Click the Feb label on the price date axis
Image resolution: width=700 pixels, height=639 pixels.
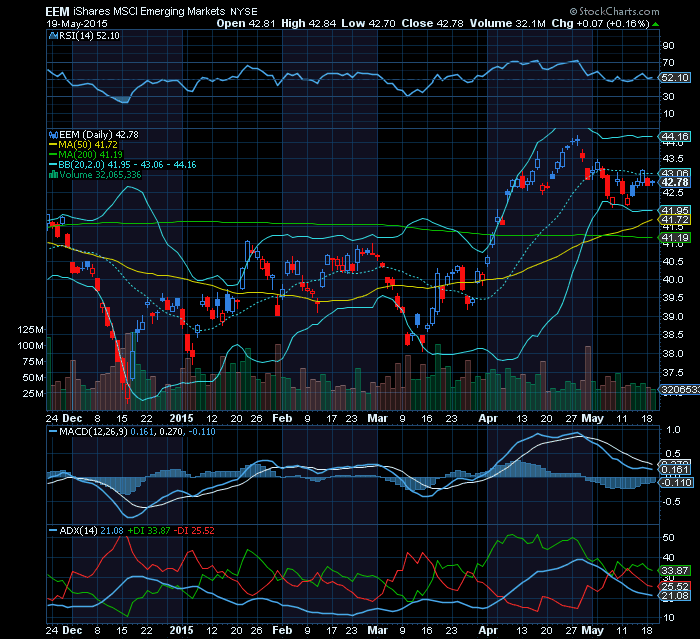pyautogui.click(x=282, y=419)
